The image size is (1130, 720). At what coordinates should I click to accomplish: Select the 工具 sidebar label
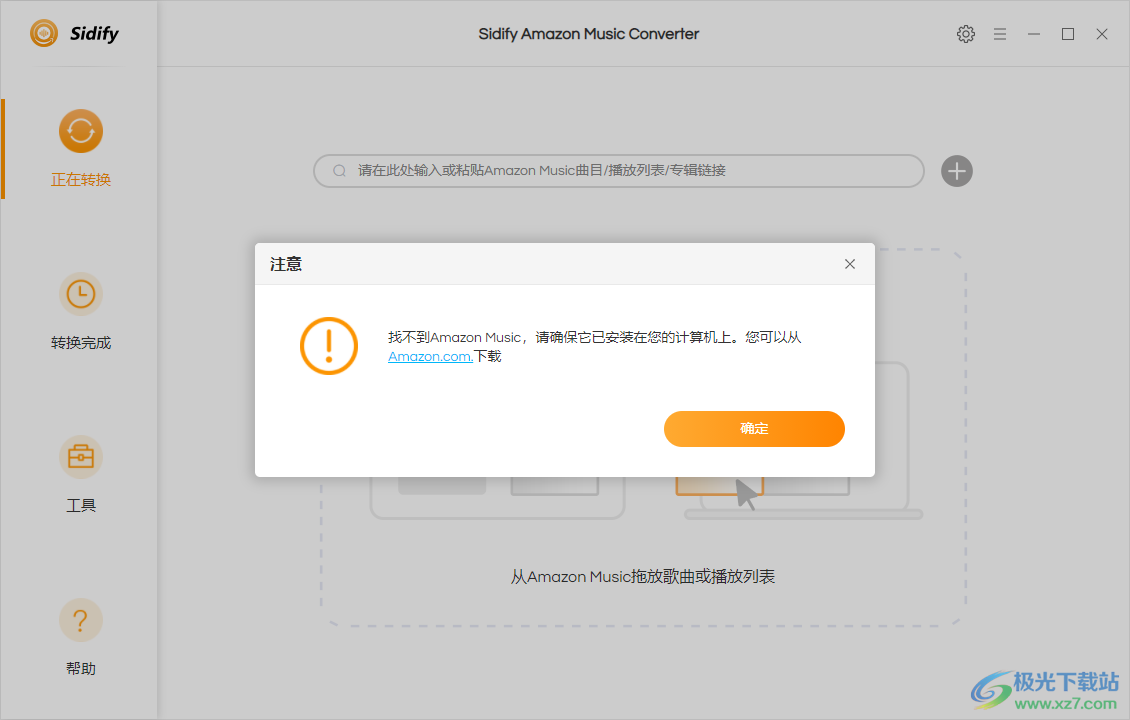point(81,505)
